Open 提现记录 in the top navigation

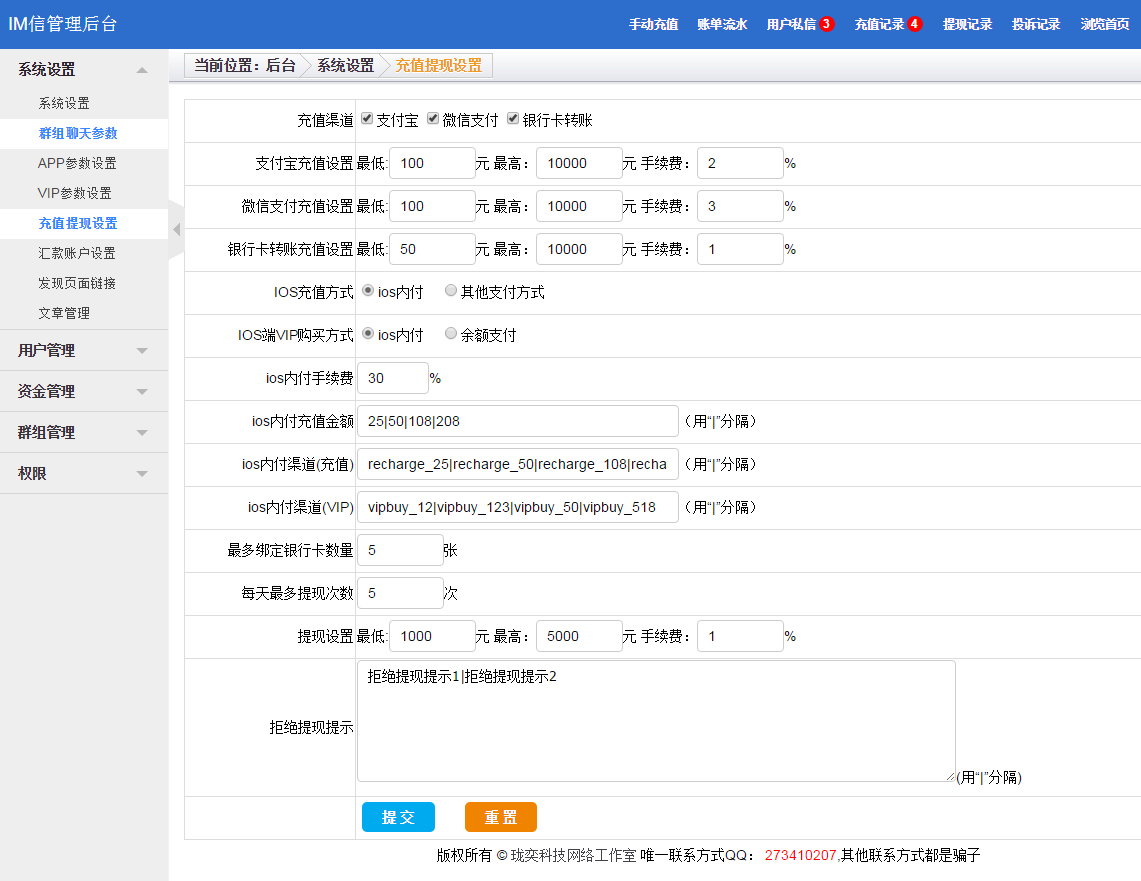tap(967, 24)
